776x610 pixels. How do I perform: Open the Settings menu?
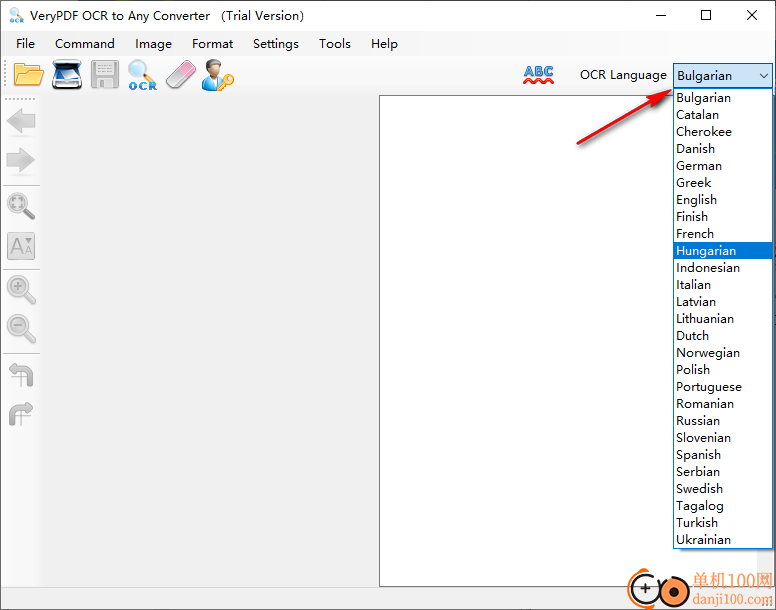click(276, 44)
